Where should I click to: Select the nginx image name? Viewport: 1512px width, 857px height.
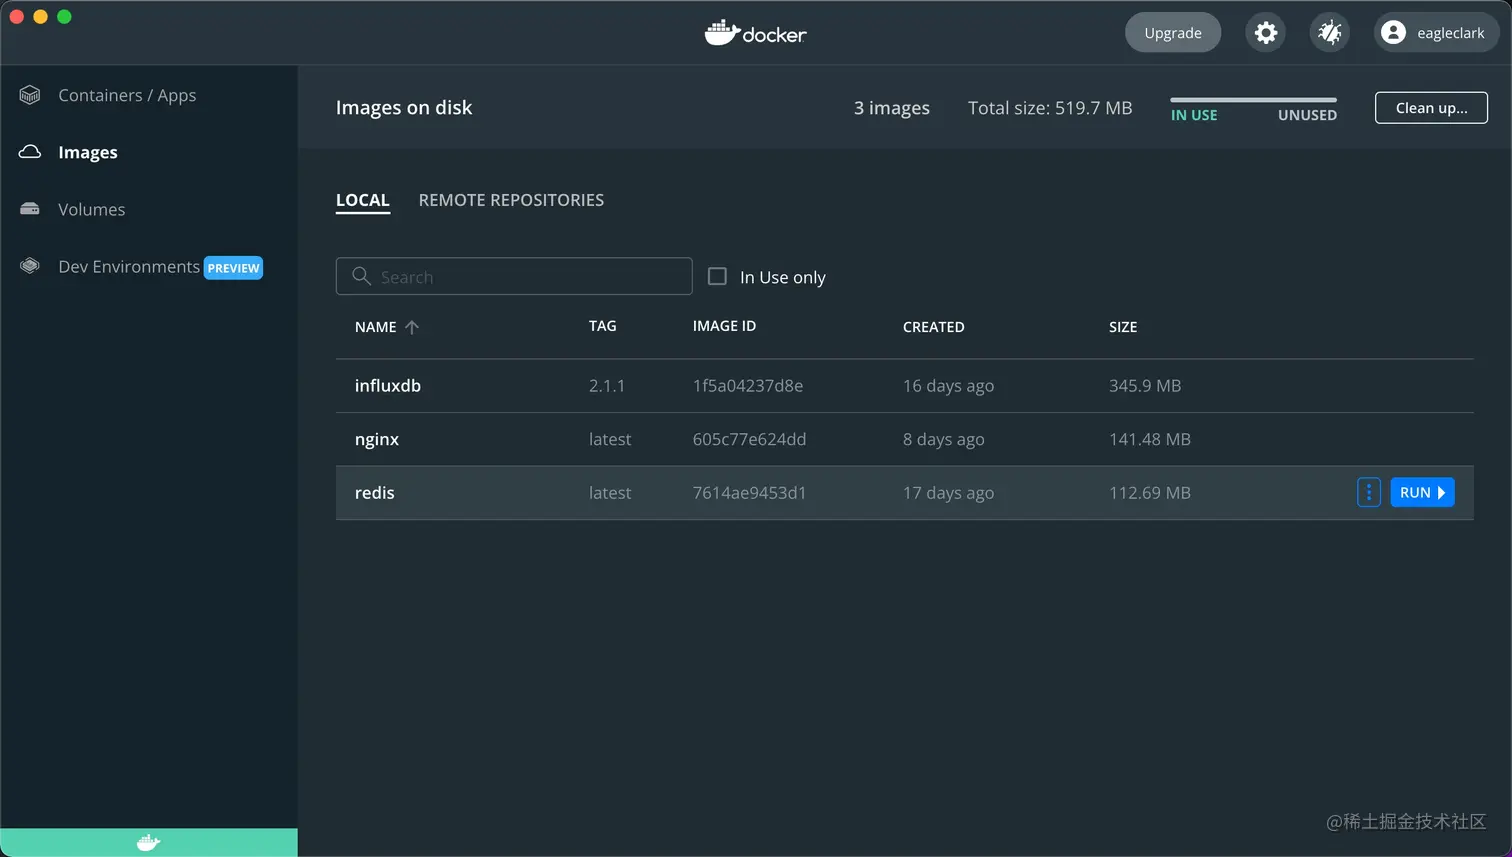[377, 439]
